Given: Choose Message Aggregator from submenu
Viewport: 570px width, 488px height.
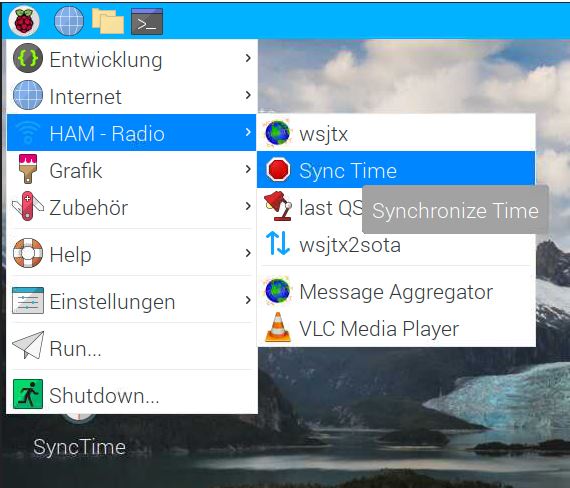Looking at the screenshot, I should [396, 291].
